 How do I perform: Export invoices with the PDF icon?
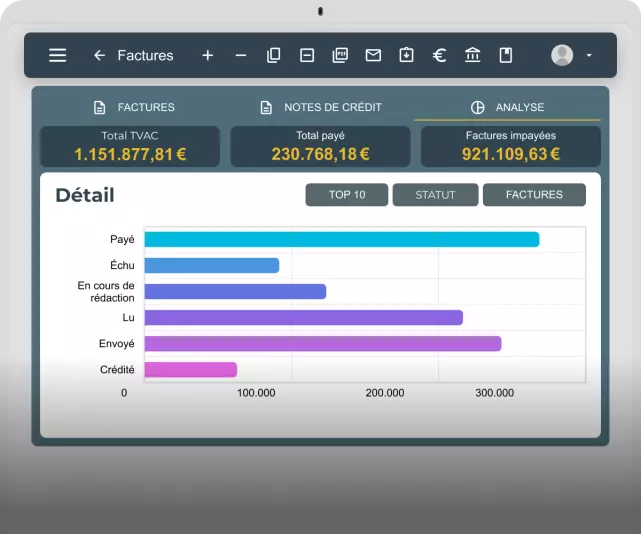coord(340,55)
